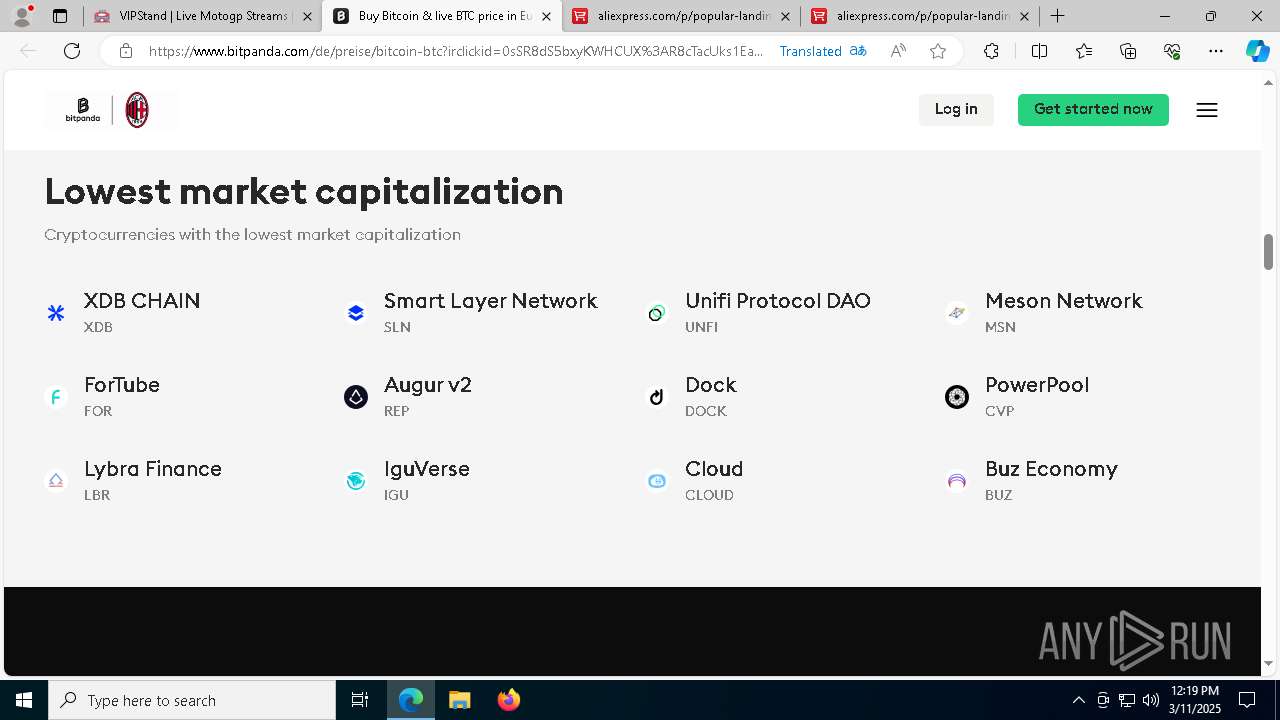Open the tab actions menu
The height and width of the screenshot is (720, 1280).
[x=60, y=16]
